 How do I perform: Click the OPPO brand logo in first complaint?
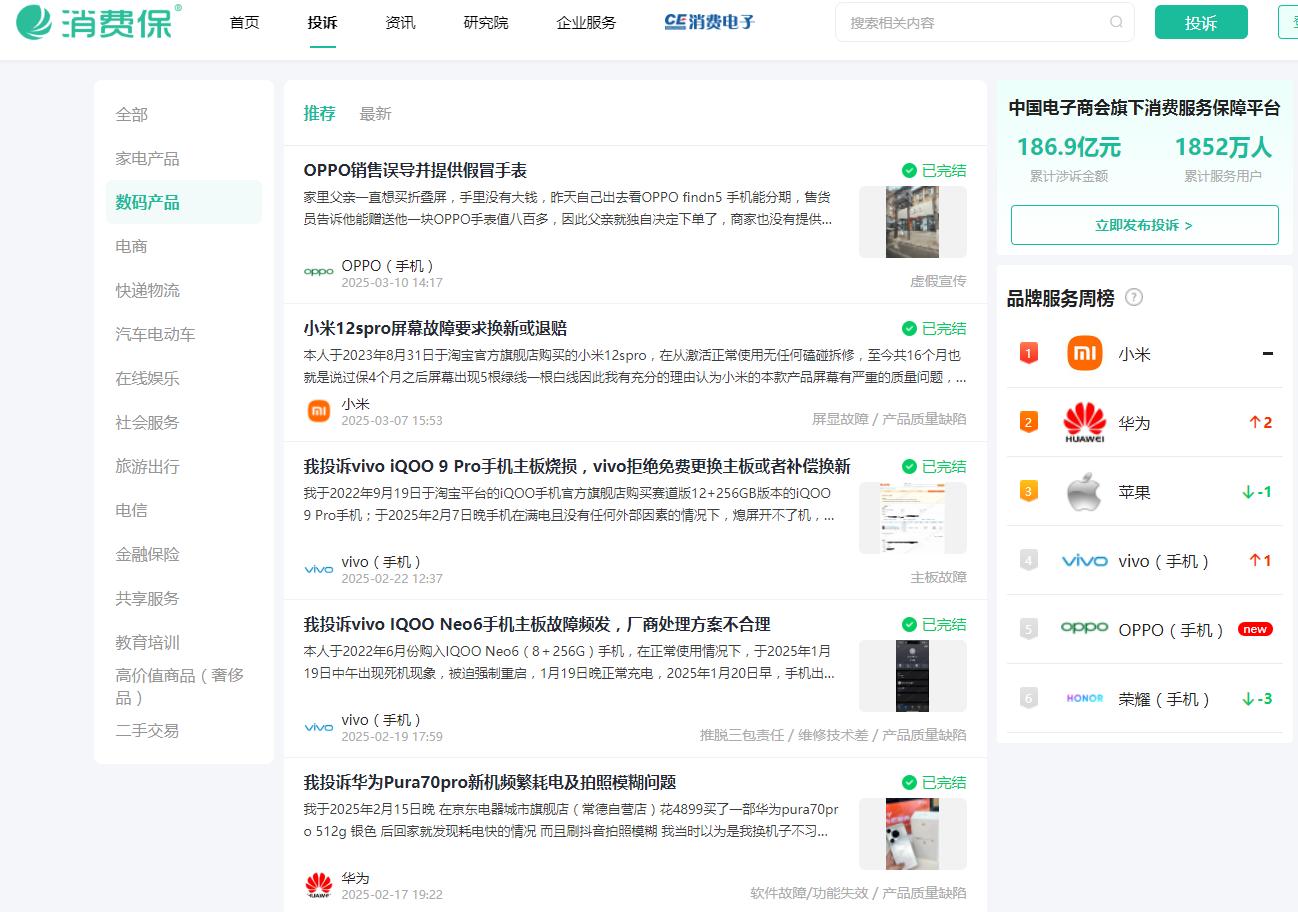tap(318, 272)
